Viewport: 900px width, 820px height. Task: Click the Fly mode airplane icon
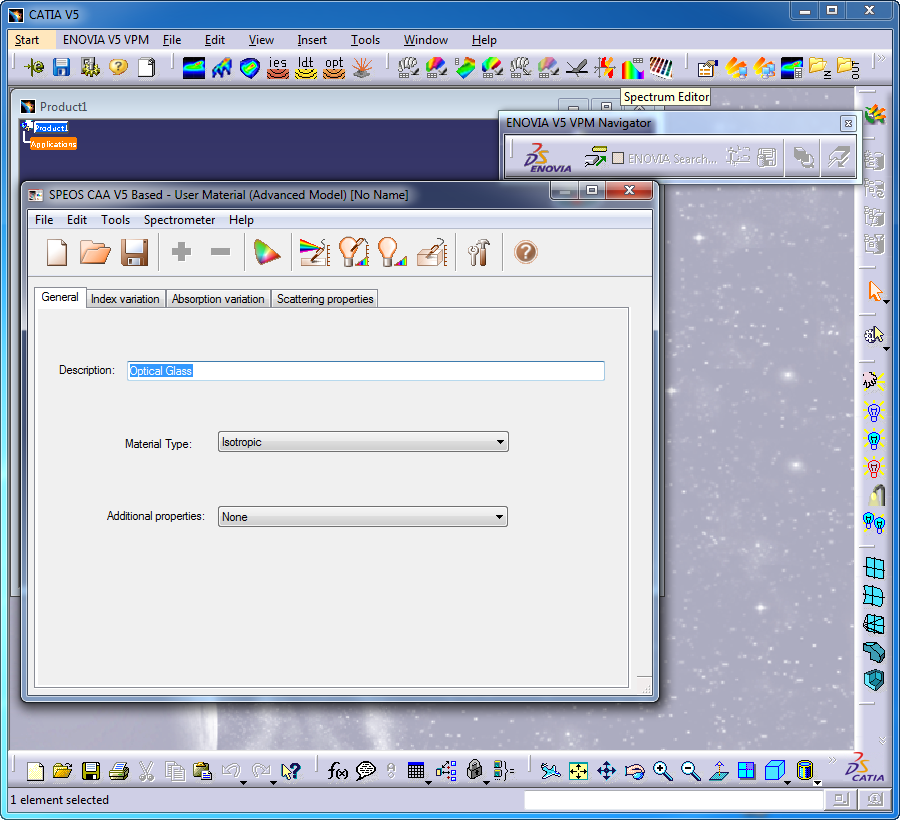tap(550, 771)
